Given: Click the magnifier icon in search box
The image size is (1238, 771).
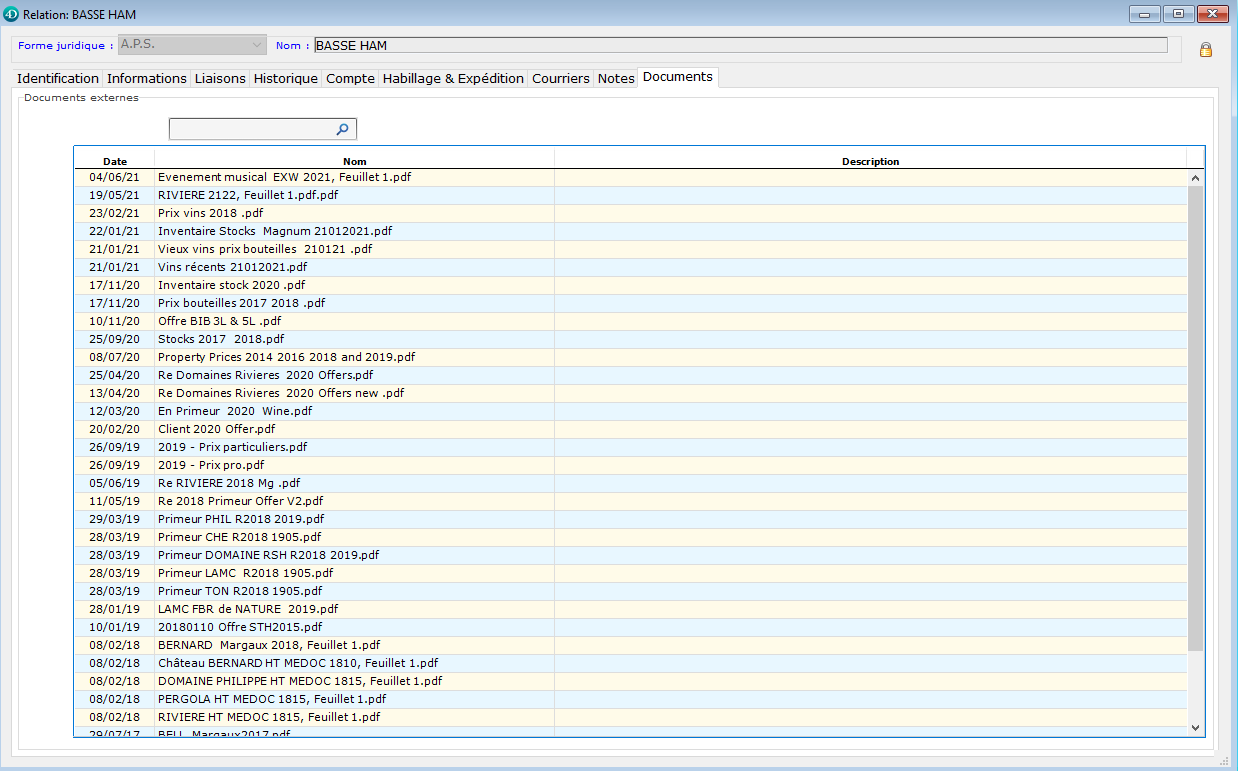Looking at the screenshot, I should click(342, 129).
